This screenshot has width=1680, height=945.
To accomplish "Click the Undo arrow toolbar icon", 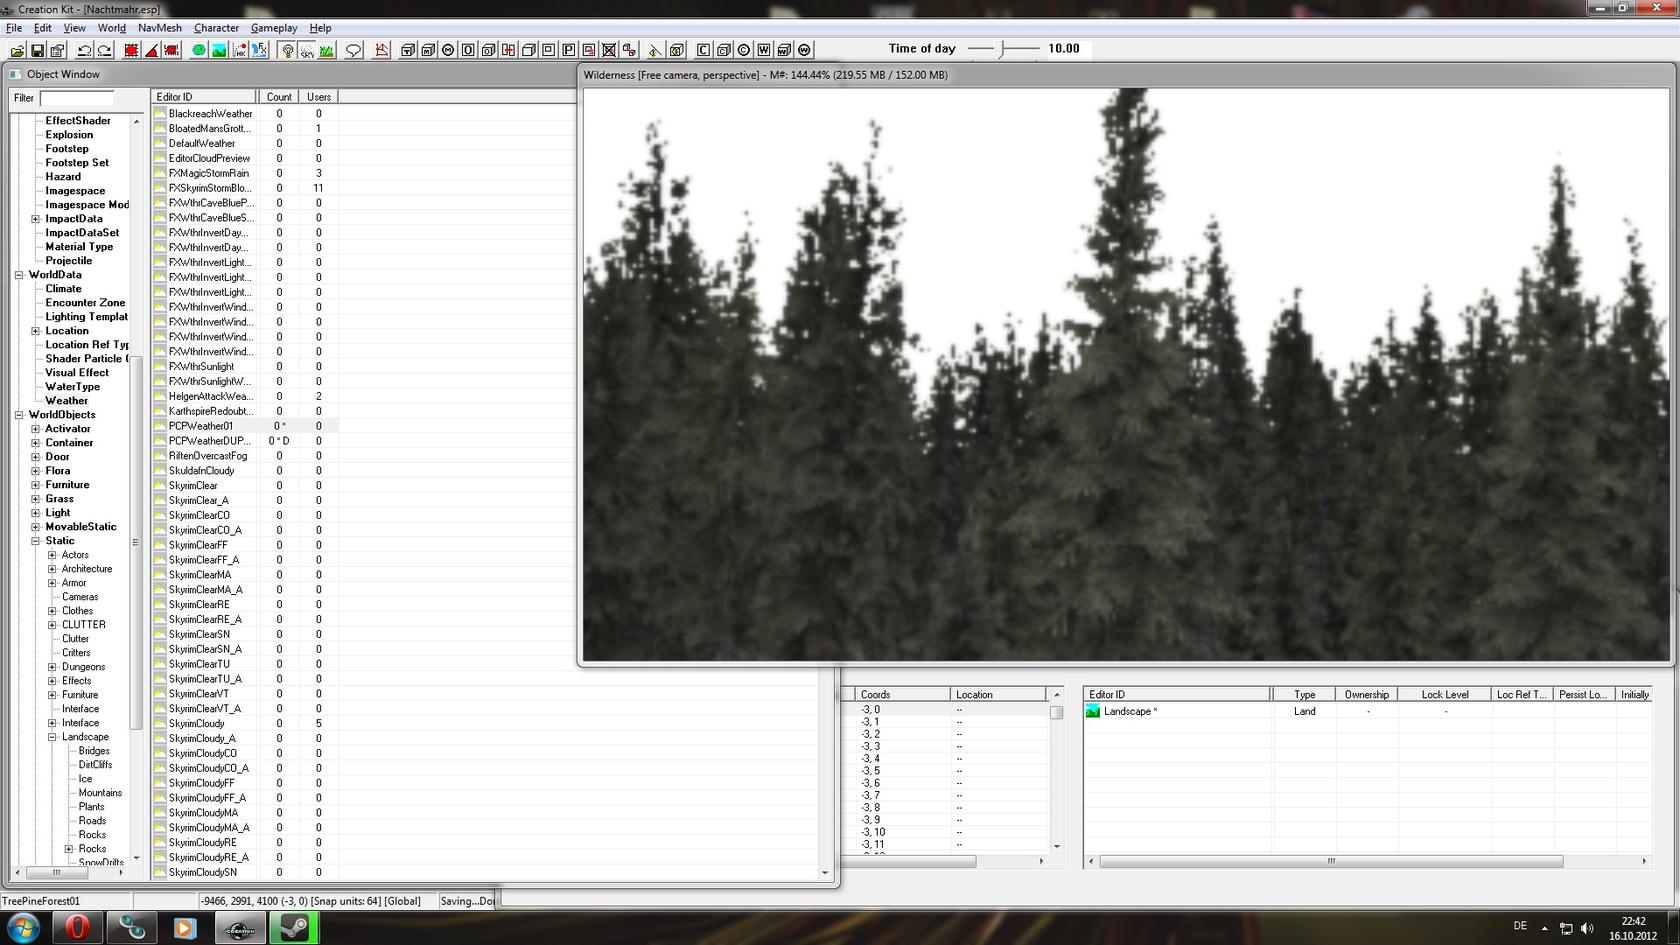I will 84,50.
